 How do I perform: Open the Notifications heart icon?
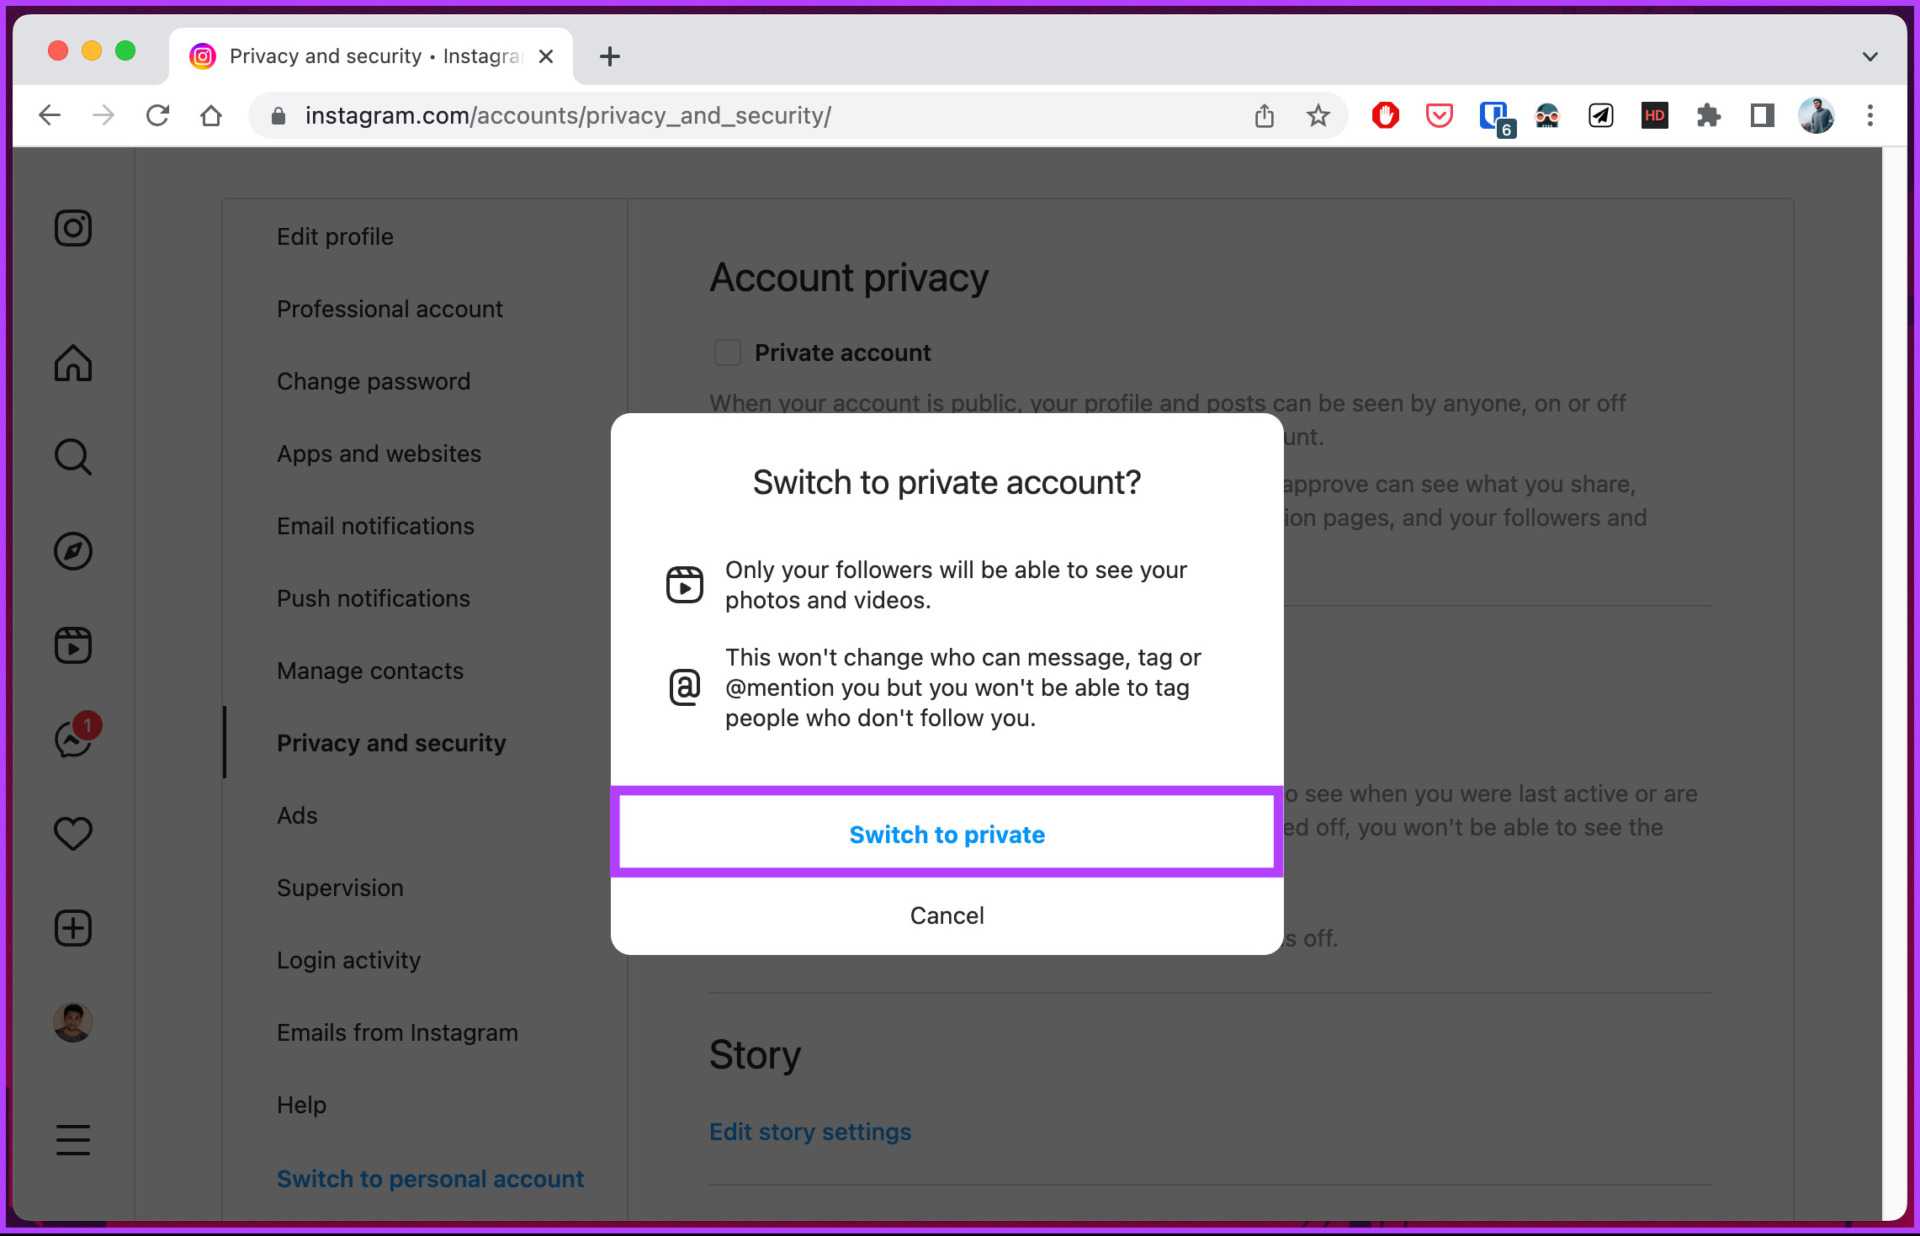tap(73, 833)
